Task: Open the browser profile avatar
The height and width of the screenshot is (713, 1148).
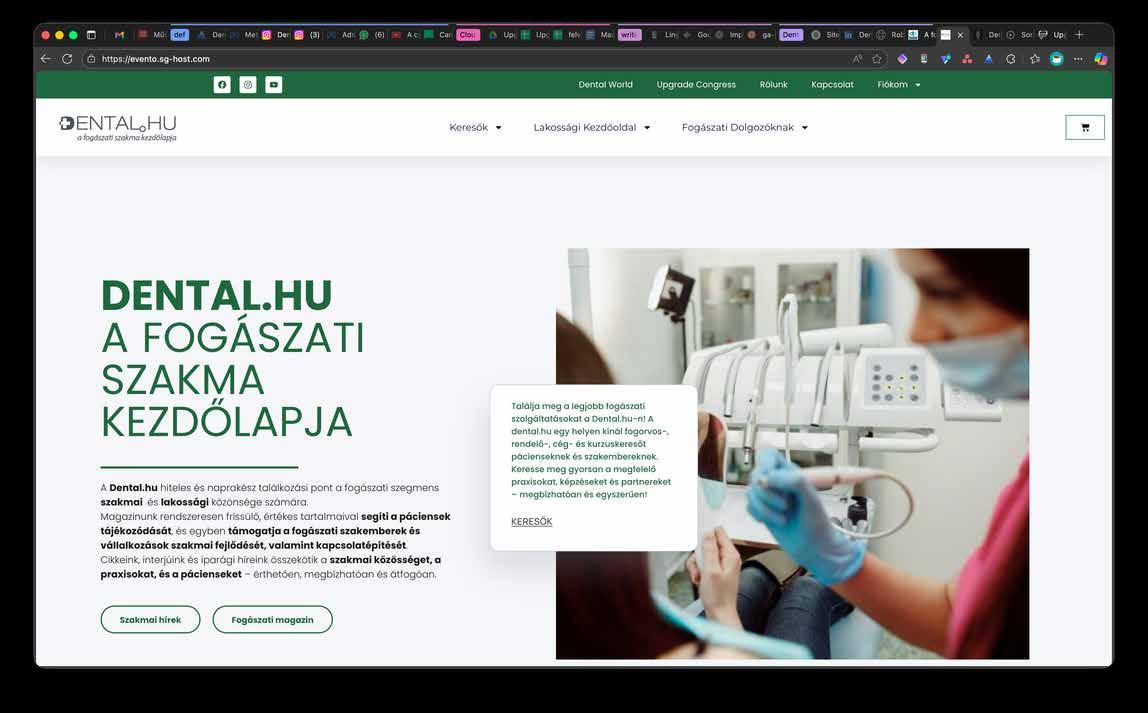Action: (x=1056, y=59)
